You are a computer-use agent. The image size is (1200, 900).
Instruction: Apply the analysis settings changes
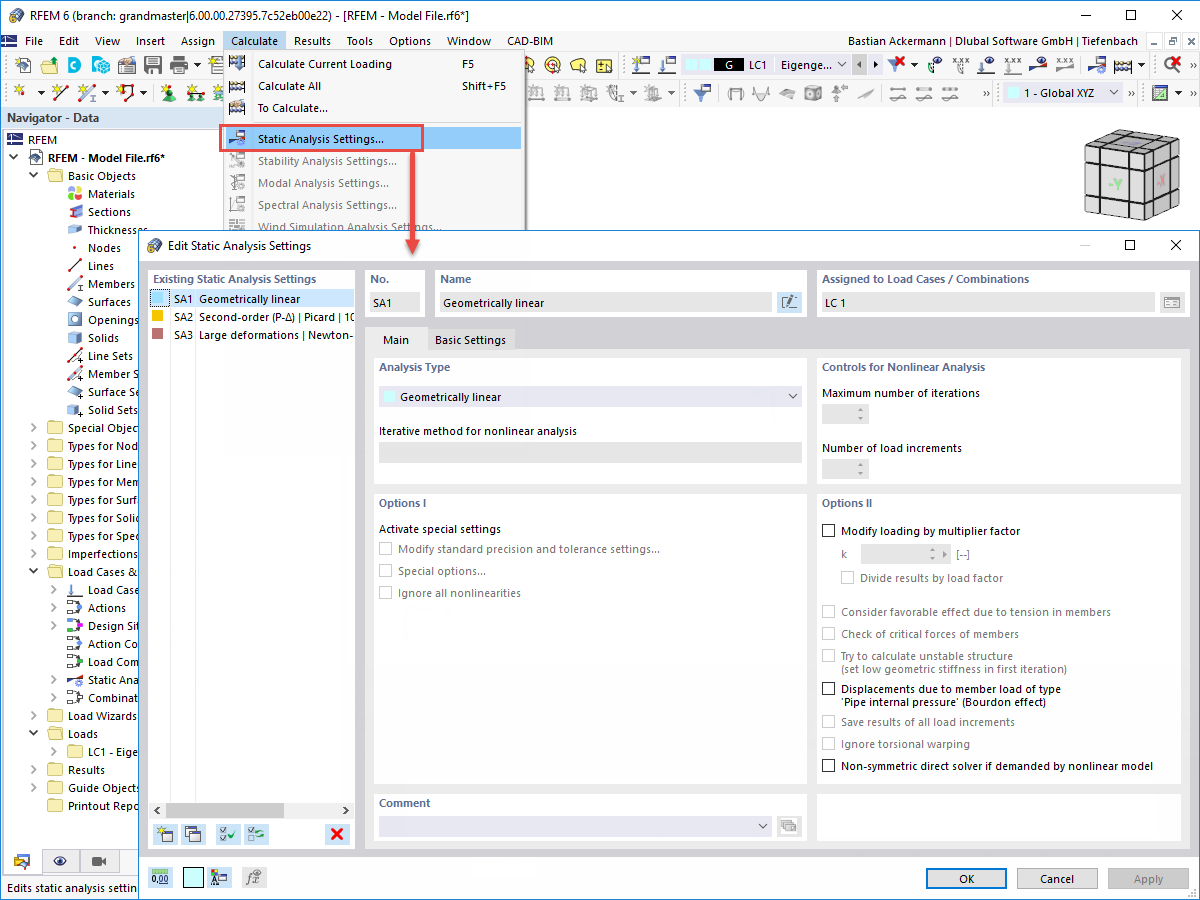[1147, 878]
